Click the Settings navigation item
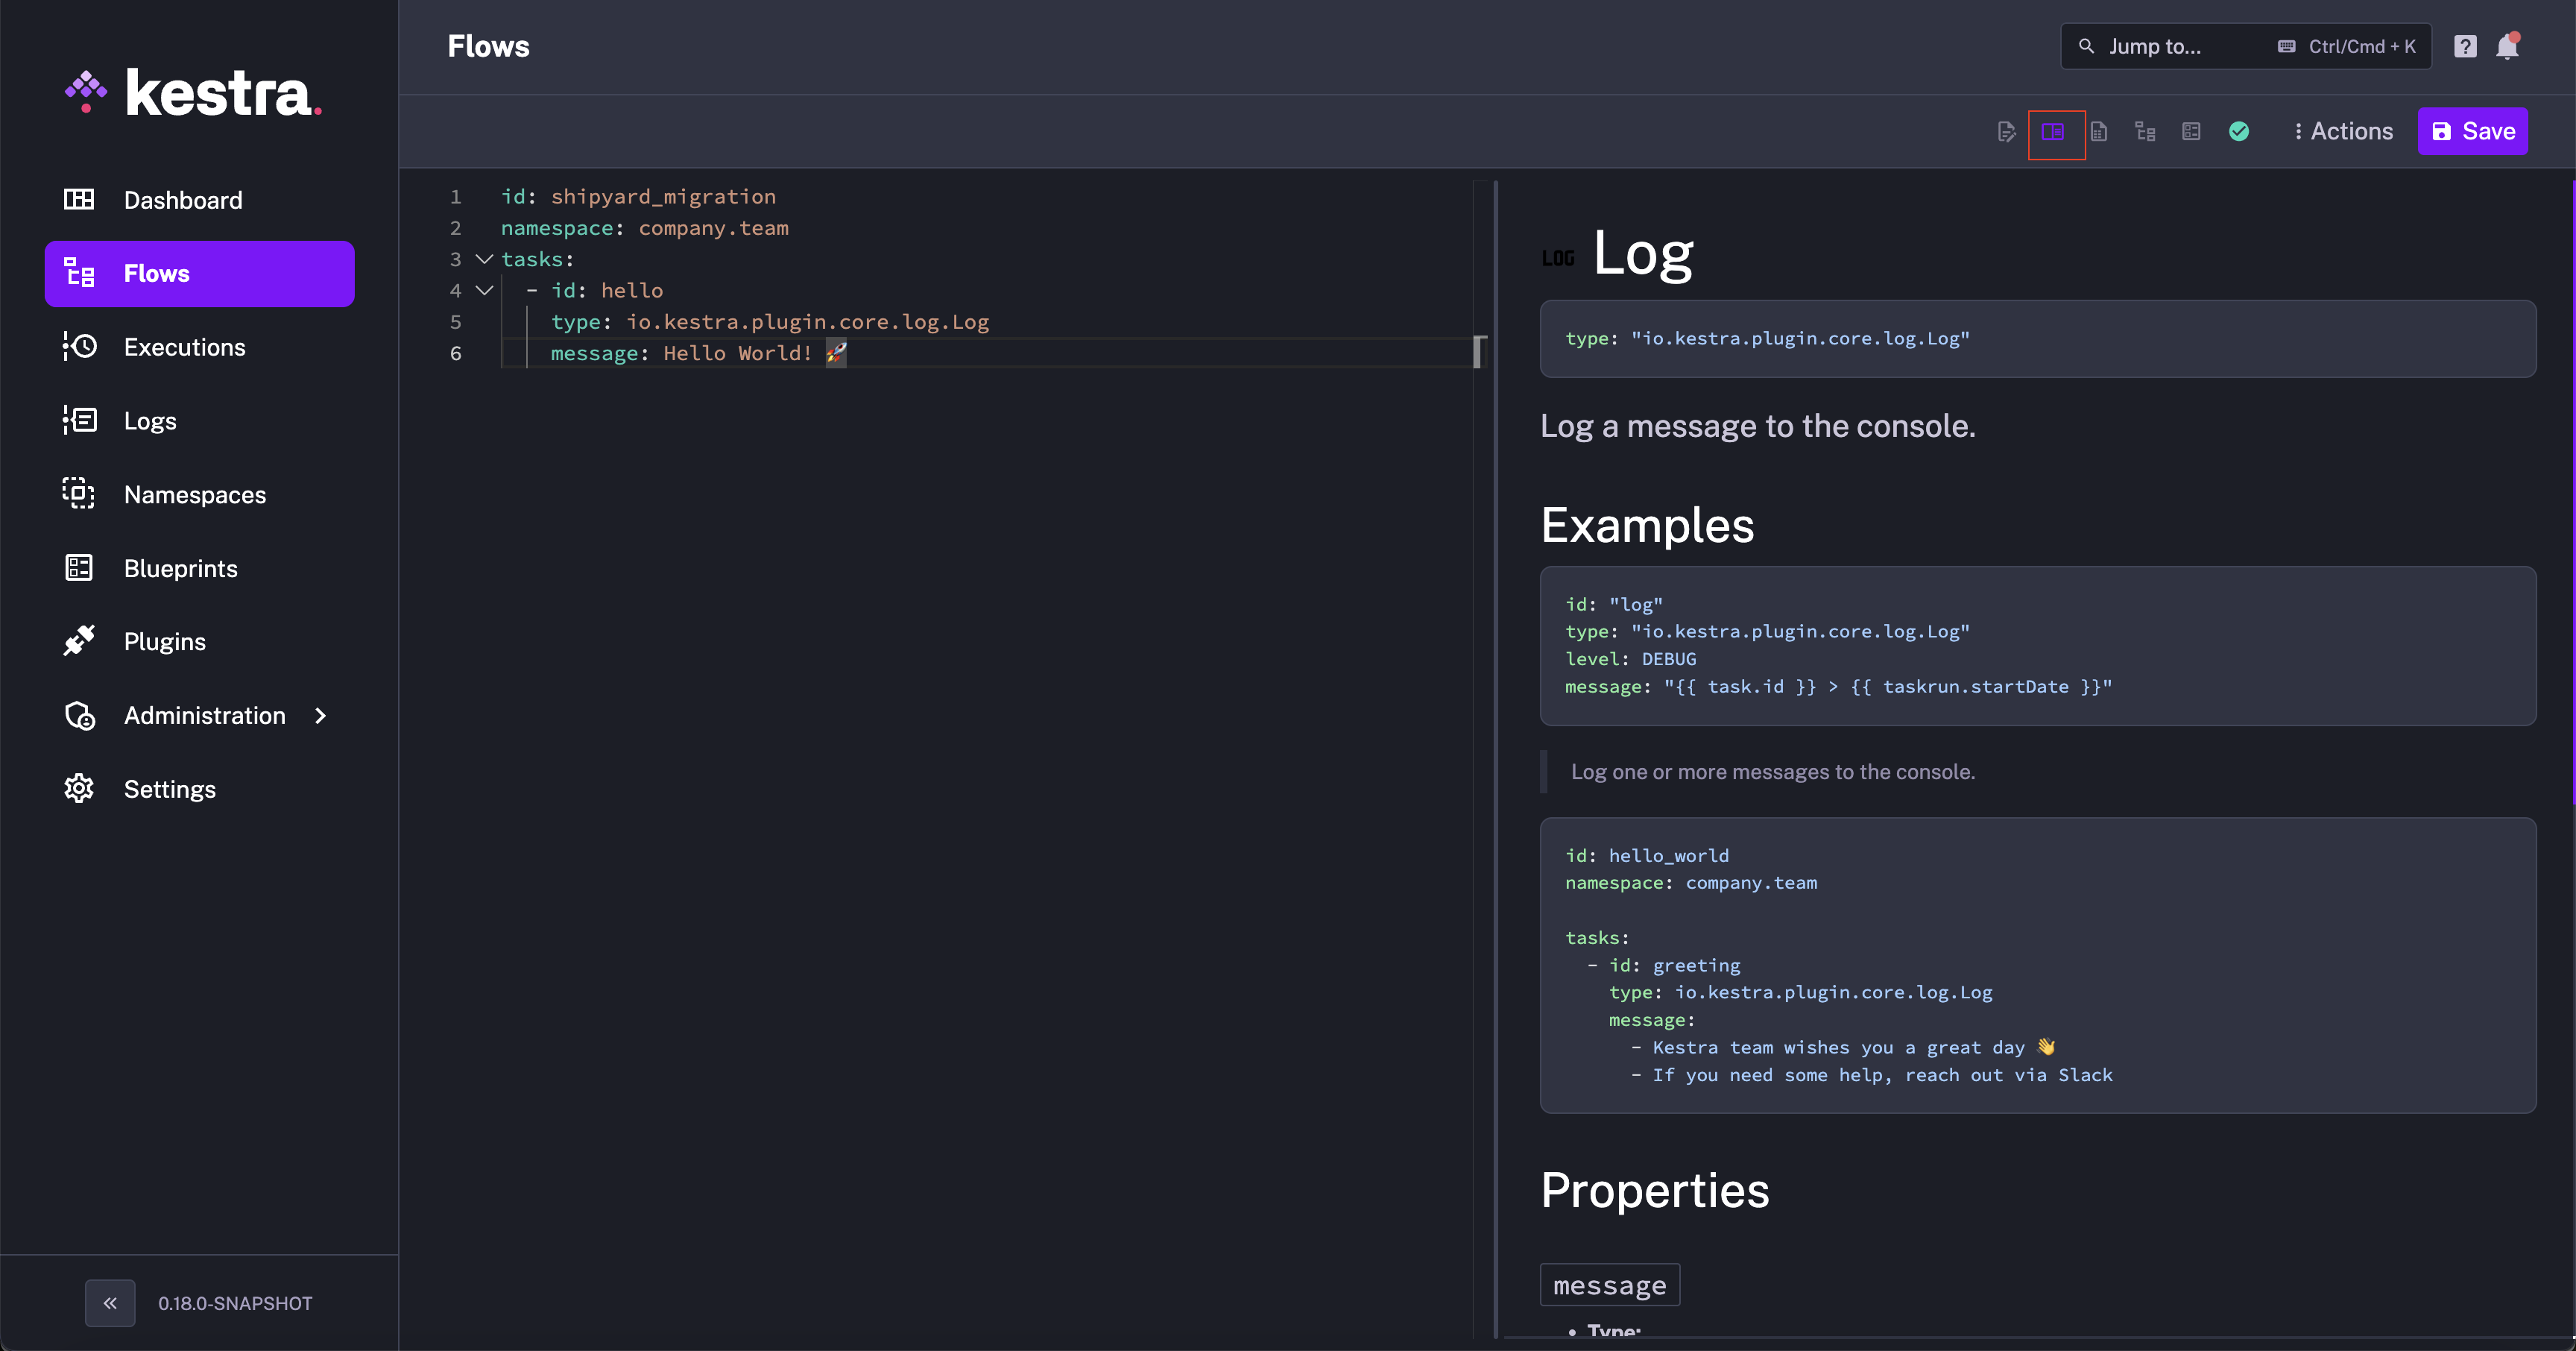The image size is (2576, 1351). pyautogui.click(x=168, y=789)
